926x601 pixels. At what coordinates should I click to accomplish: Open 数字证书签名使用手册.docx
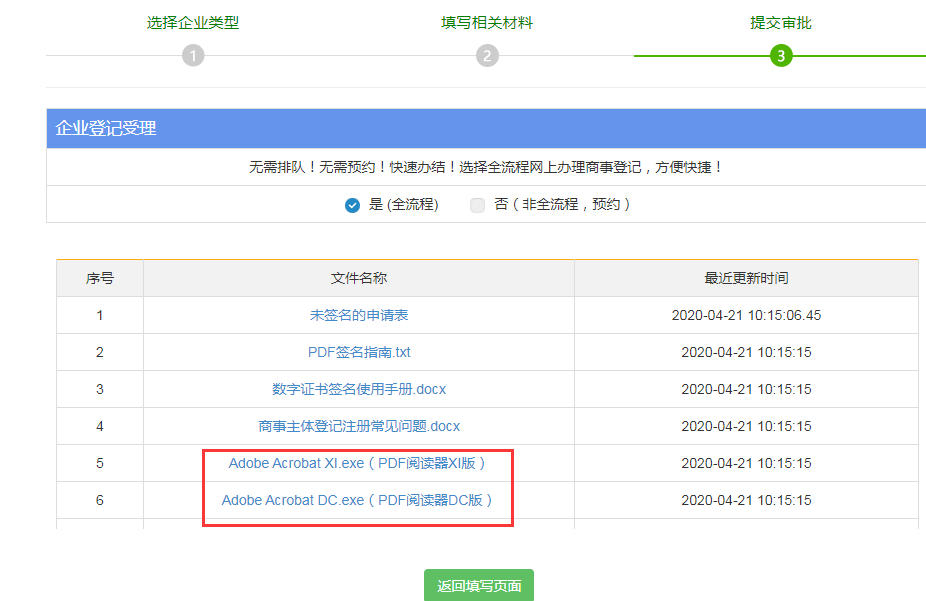click(359, 389)
